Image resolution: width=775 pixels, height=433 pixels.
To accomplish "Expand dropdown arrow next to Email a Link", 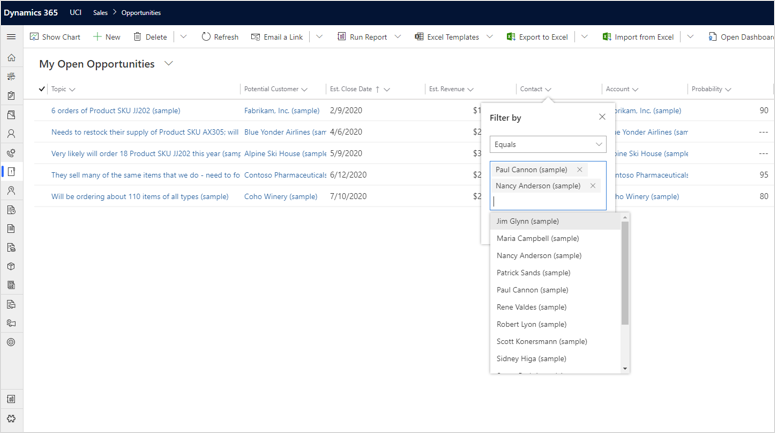I will (319, 37).
